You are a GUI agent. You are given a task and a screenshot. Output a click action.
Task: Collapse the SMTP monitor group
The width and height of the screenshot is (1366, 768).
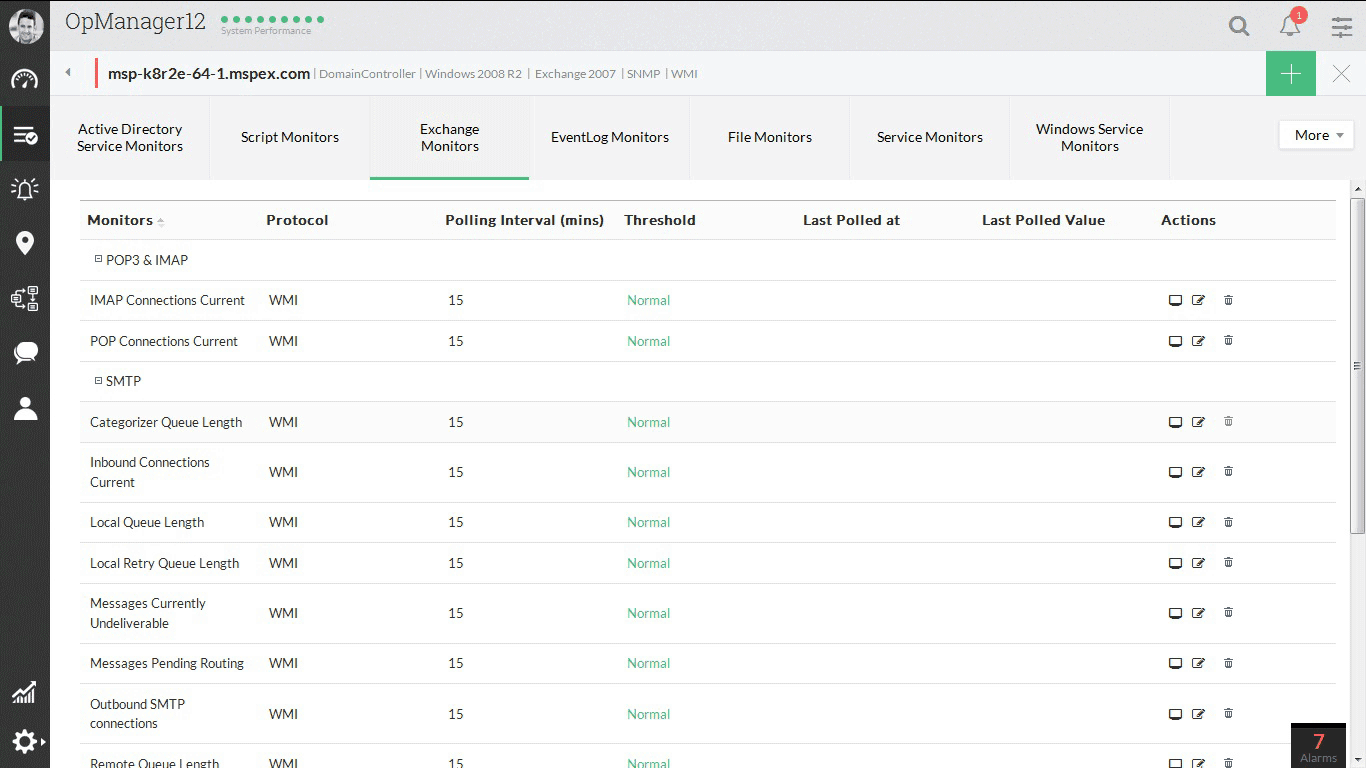97,381
